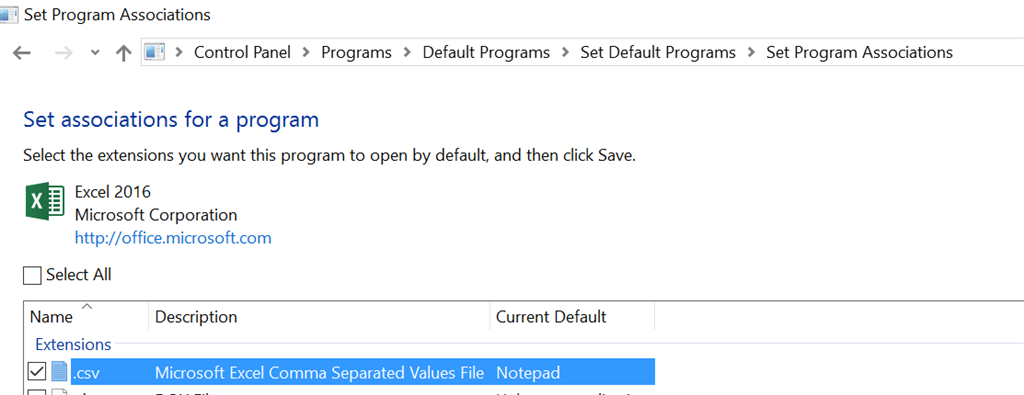Expand chevron after Programs breadcrumb

(407, 52)
